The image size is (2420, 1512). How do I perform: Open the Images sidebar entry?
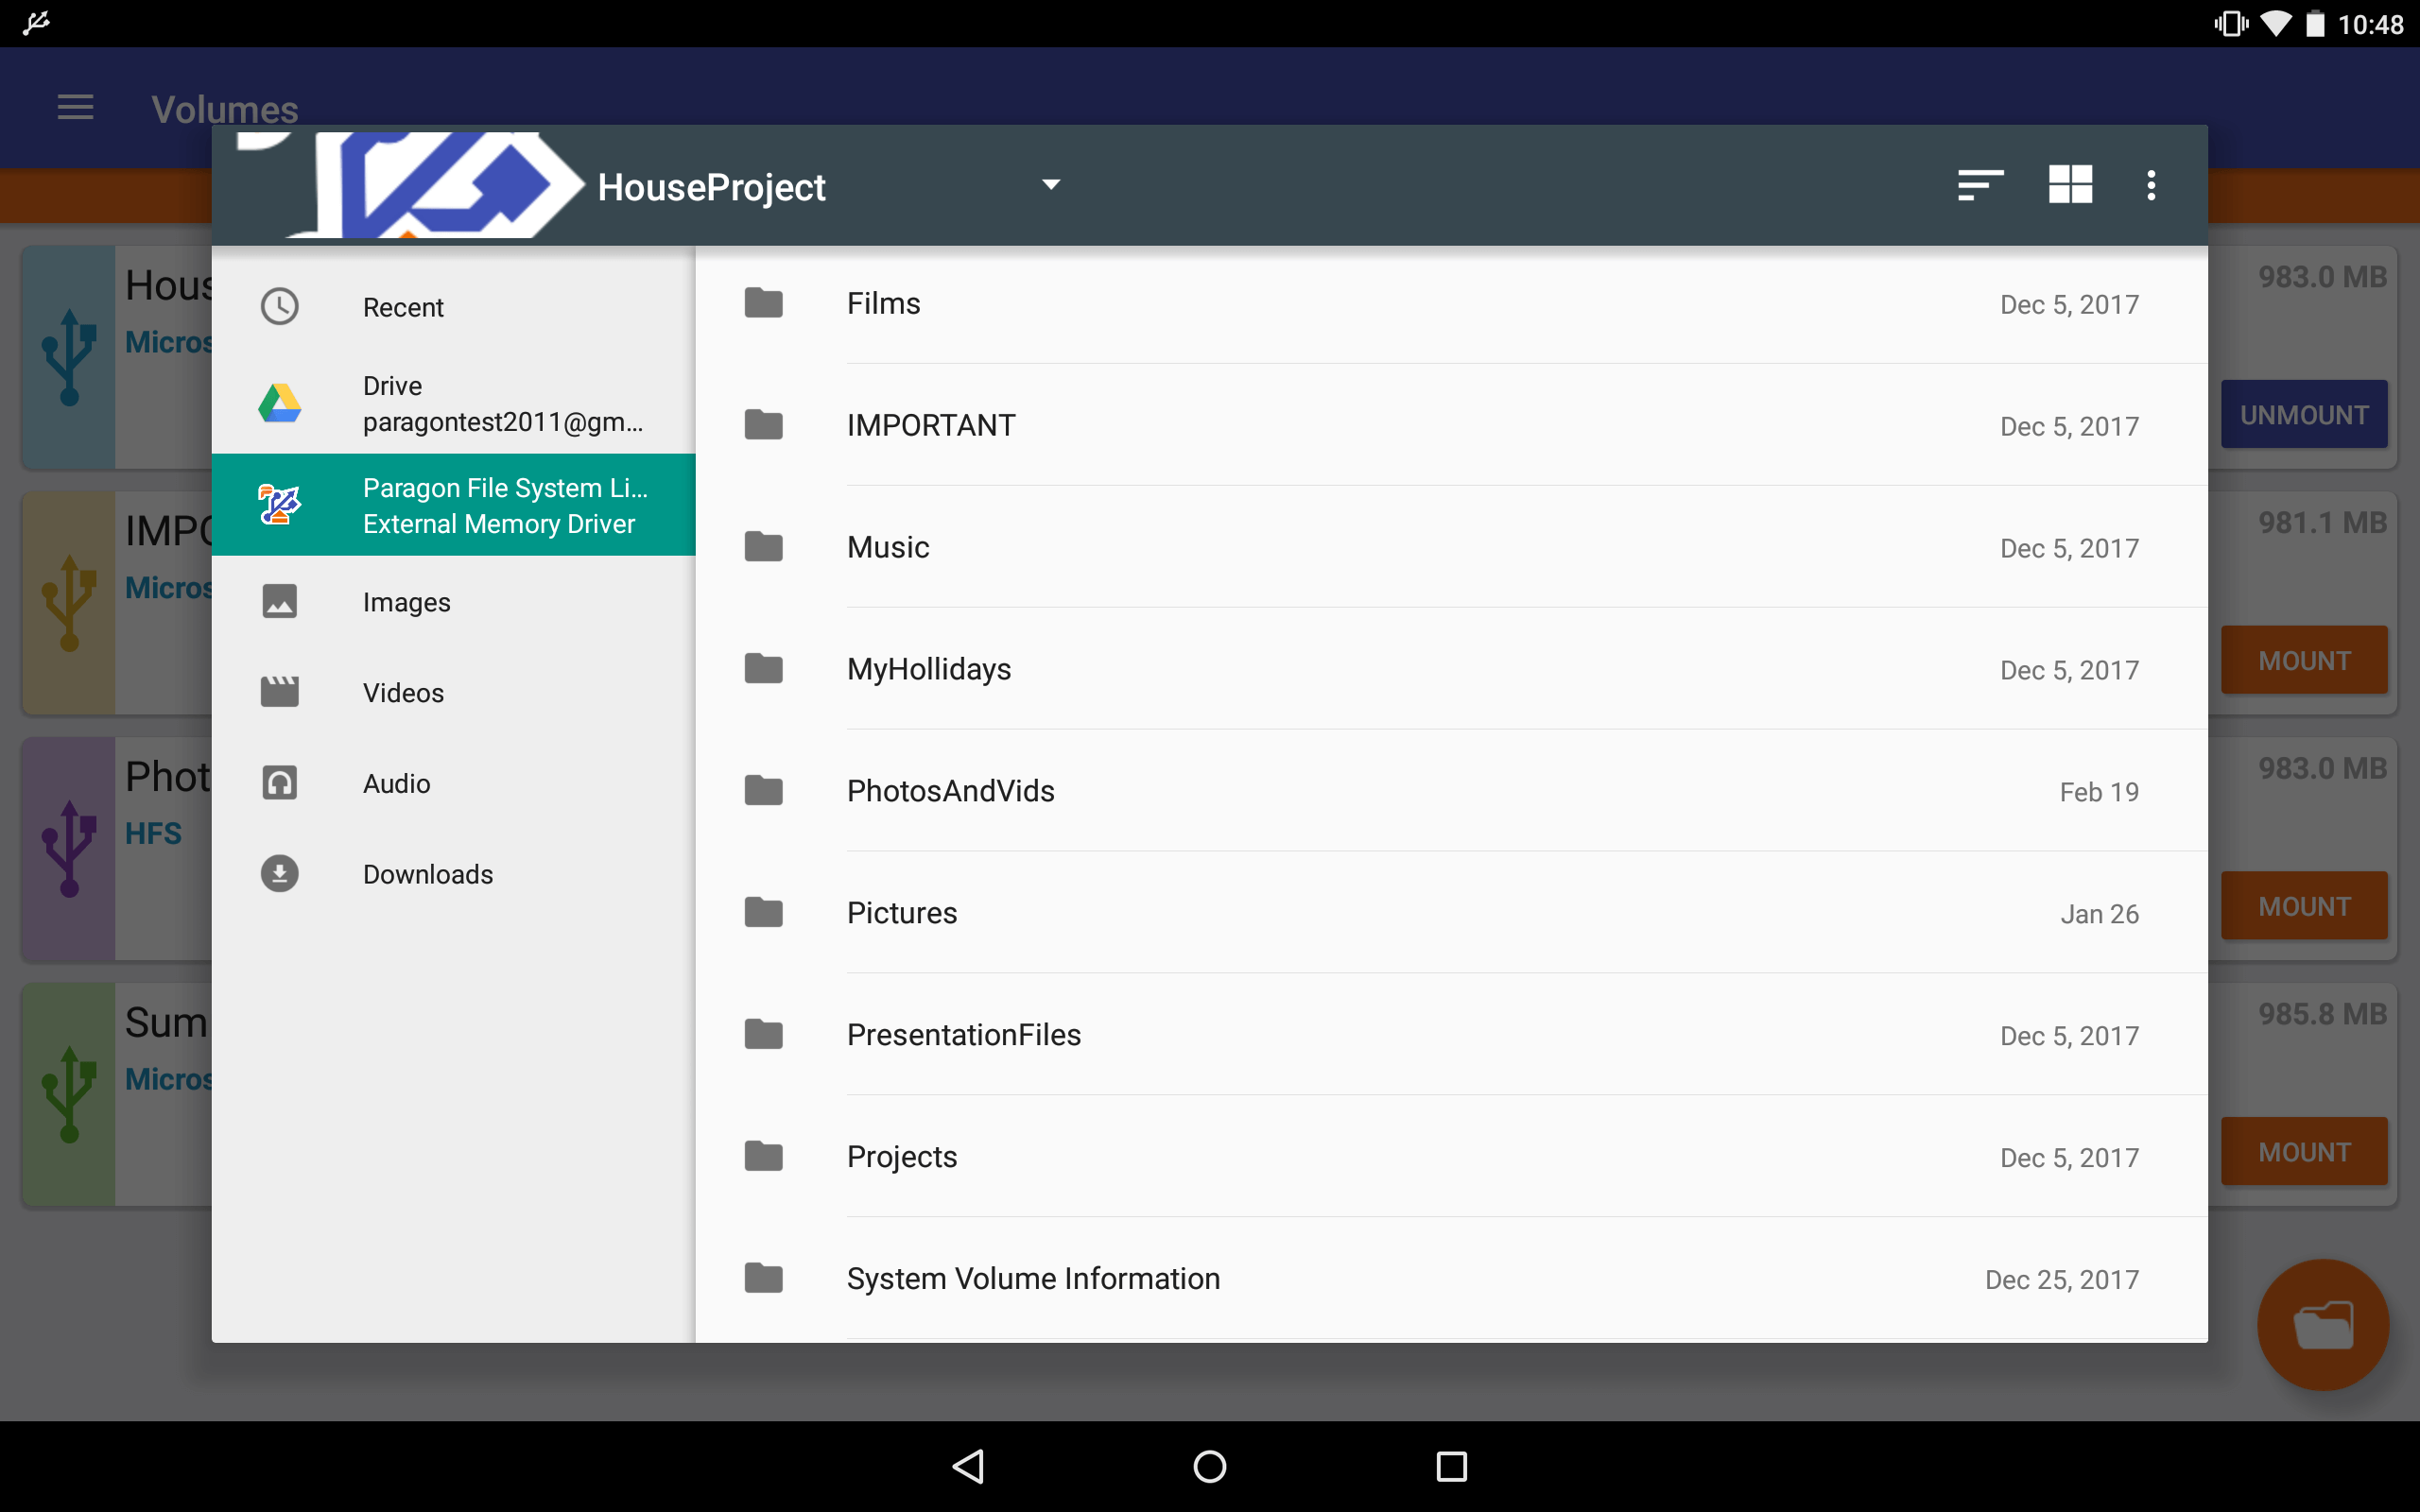(x=453, y=602)
